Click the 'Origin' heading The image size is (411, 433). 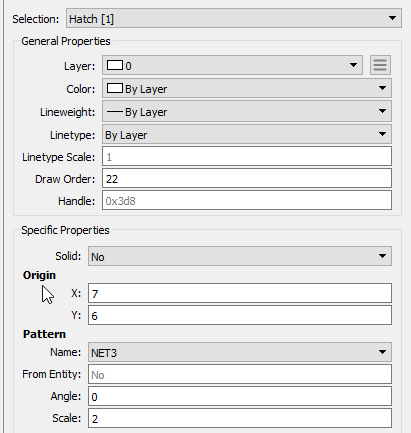click(x=39, y=275)
